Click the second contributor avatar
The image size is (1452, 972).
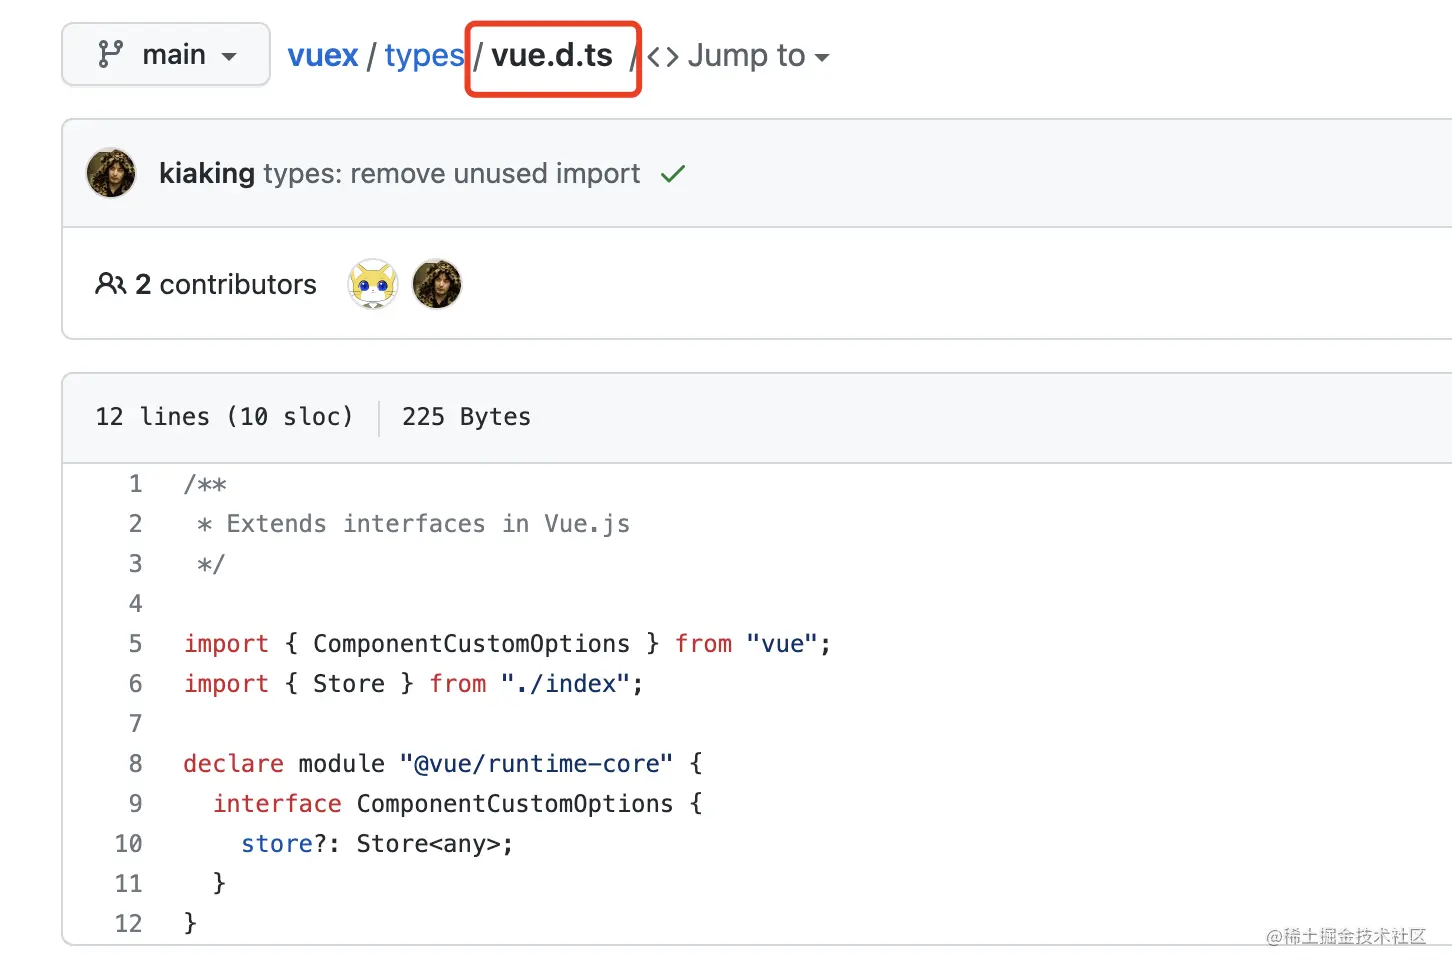(x=437, y=285)
